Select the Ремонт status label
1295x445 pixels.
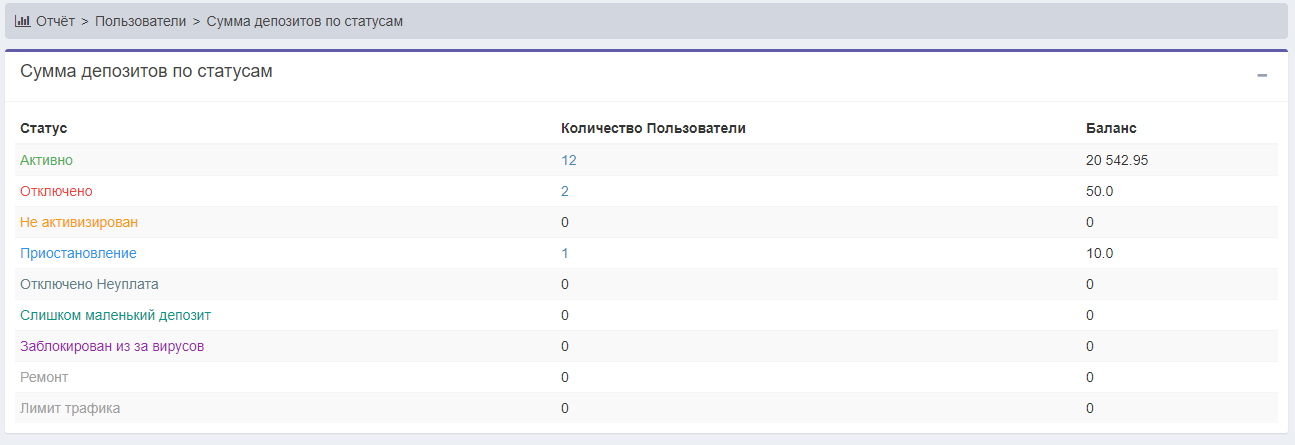[44, 377]
